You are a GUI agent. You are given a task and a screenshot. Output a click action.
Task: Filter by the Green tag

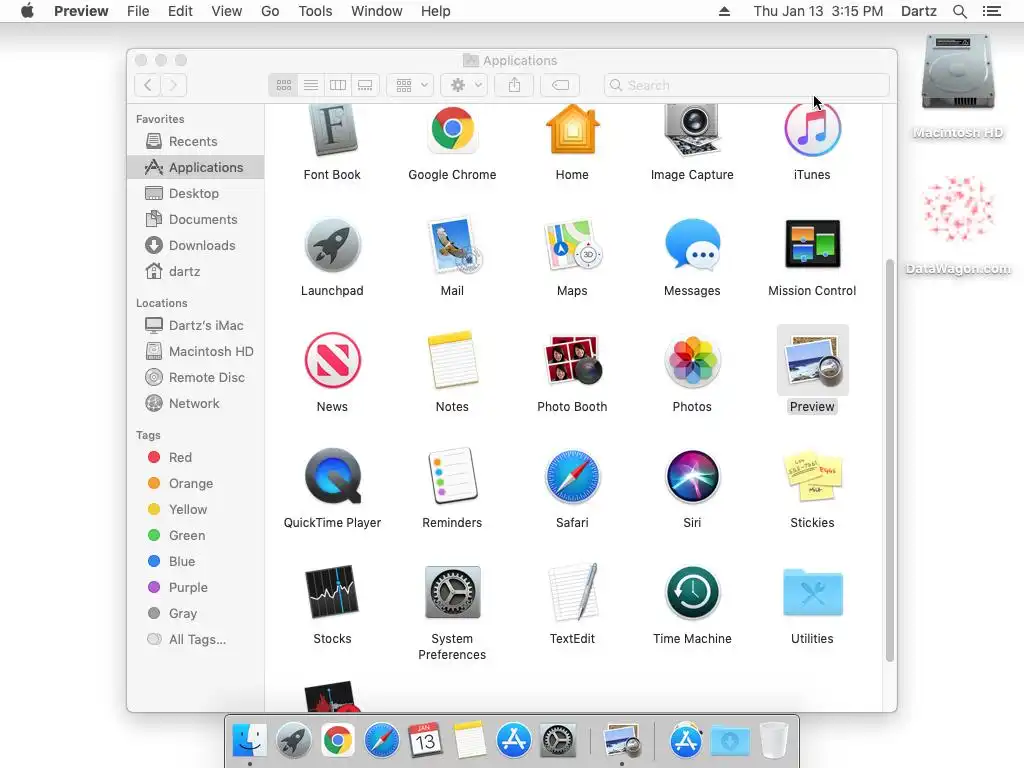click(195, 536)
